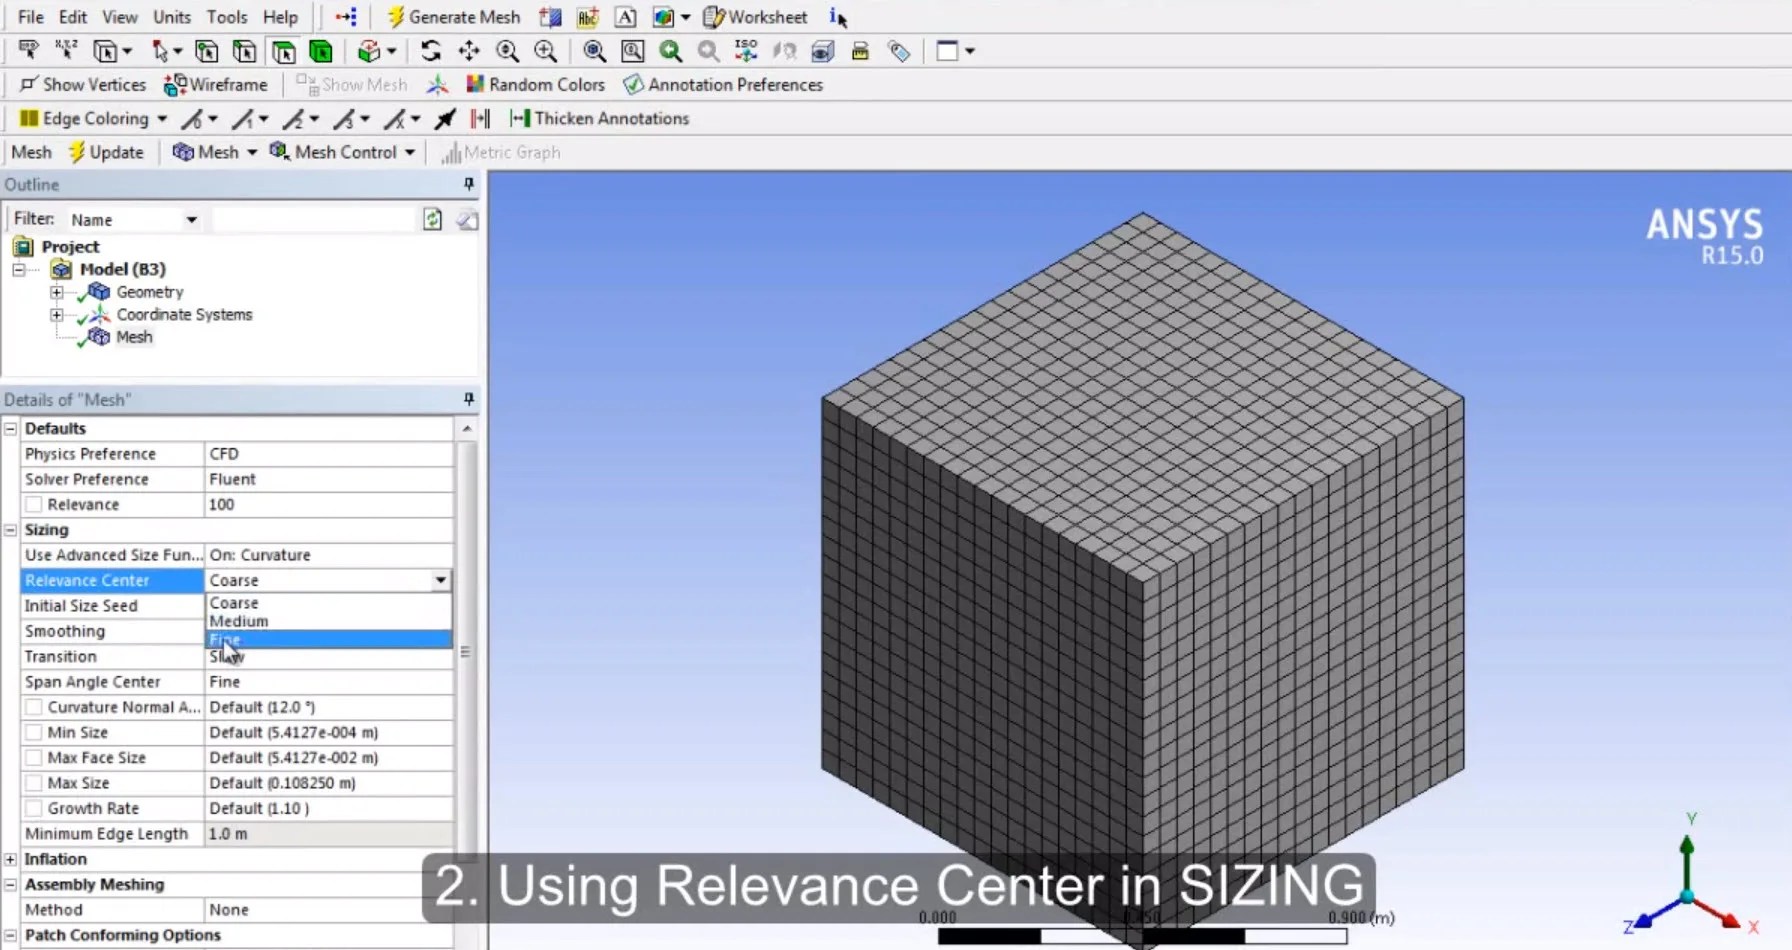Expand the Geometry tree node
Screen dimensions: 1792x950
point(57,291)
